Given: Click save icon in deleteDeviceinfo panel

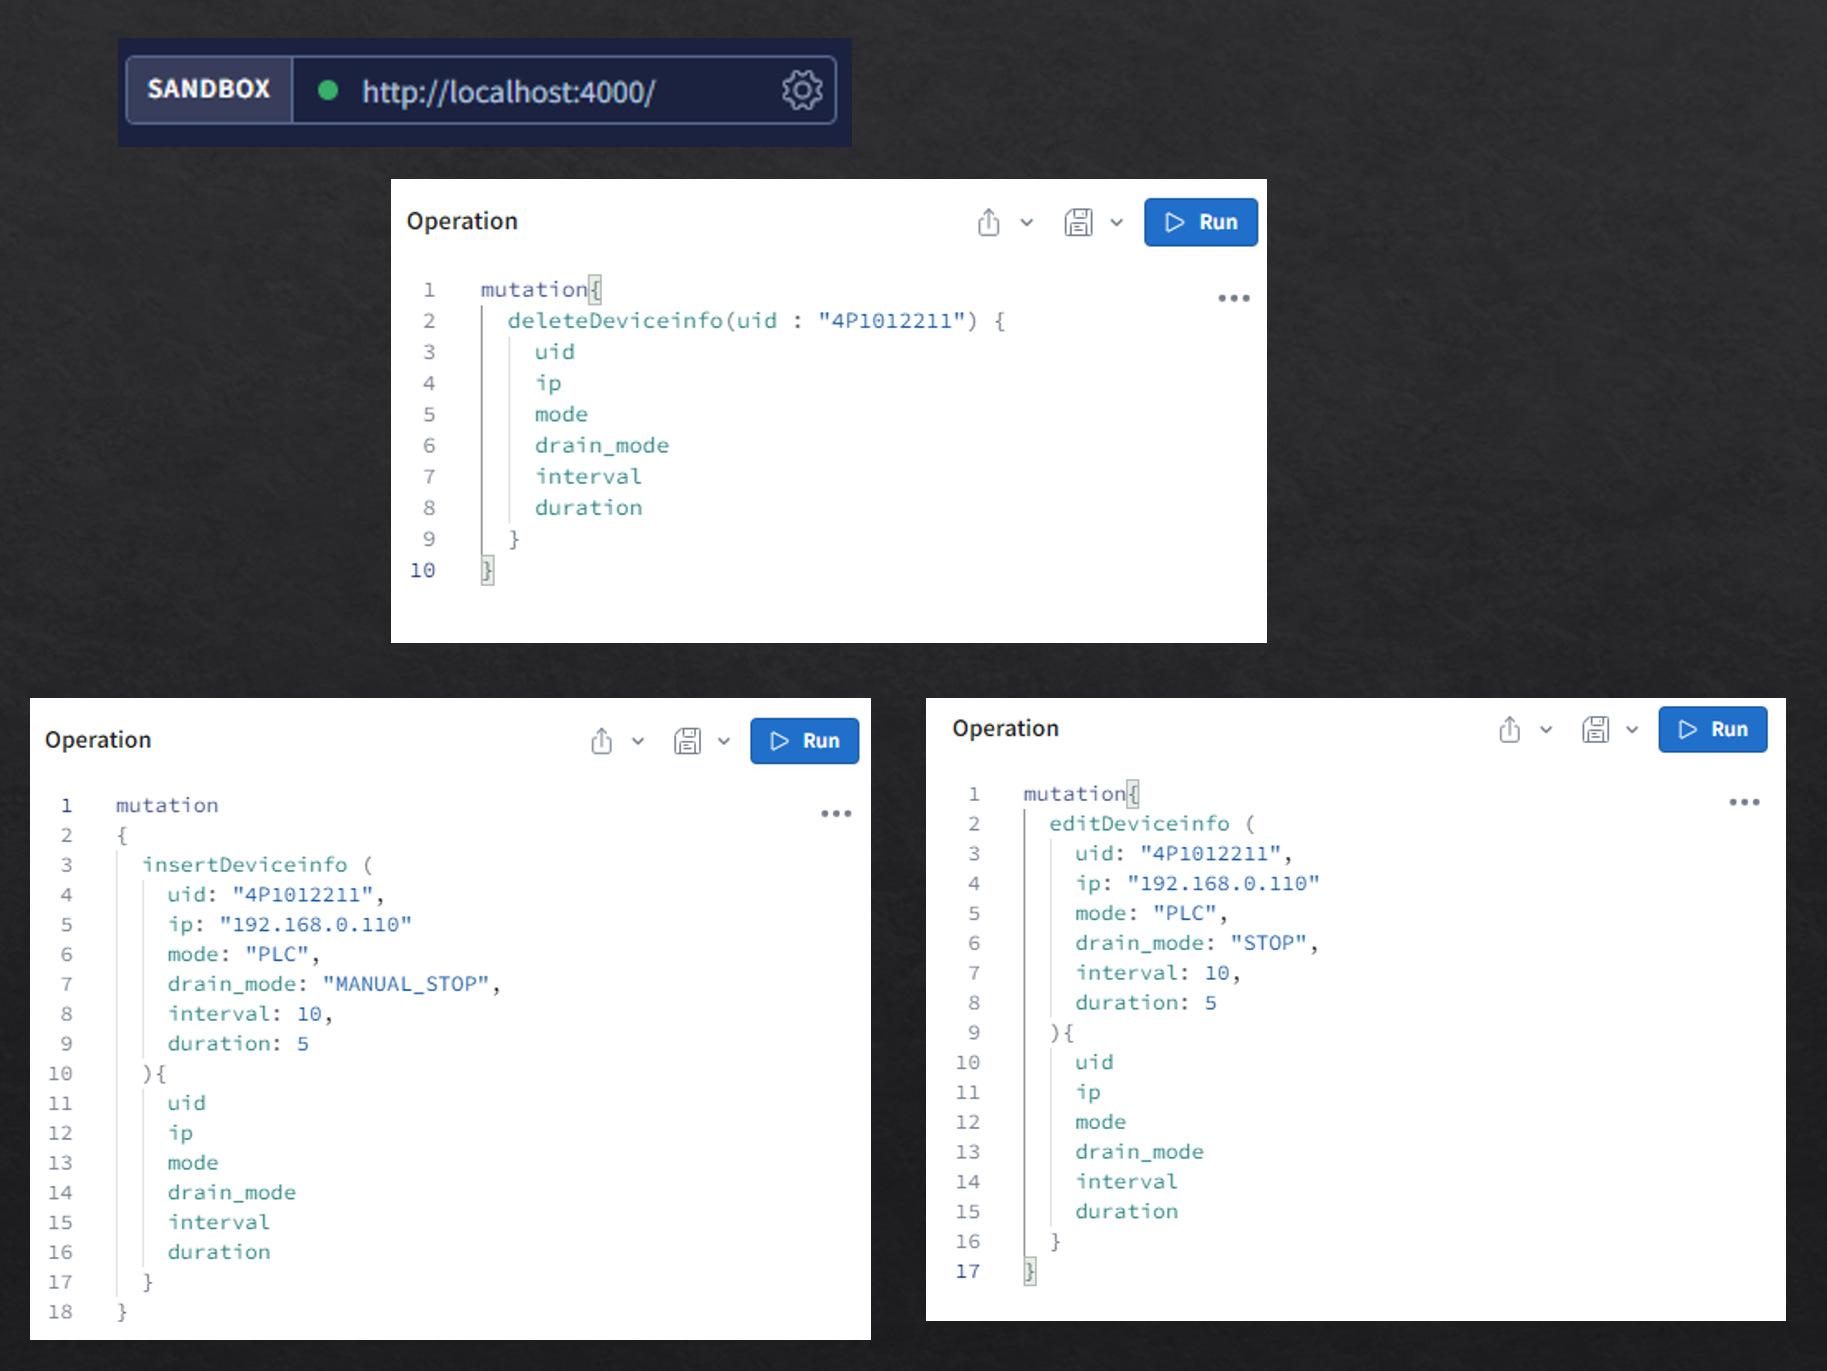Looking at the screenshot, I should point(1079,222).
